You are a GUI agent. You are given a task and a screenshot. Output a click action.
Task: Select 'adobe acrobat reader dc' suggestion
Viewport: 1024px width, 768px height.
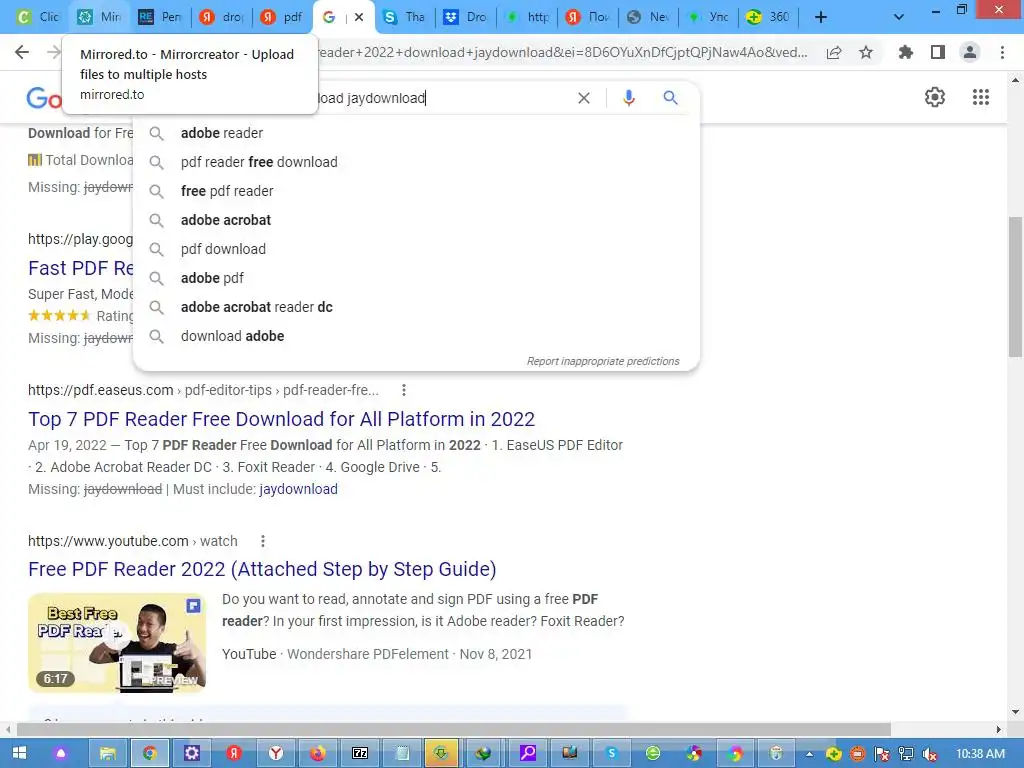[416, 307]
